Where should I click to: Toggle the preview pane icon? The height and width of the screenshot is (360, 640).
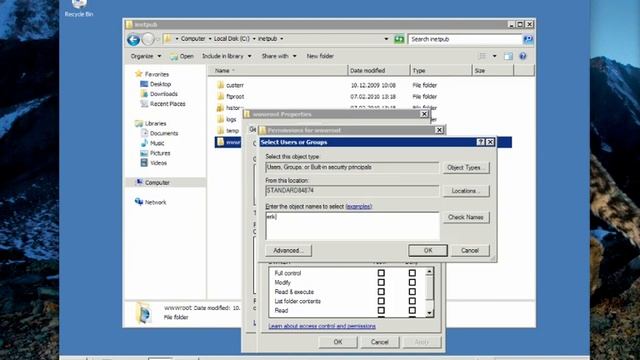508,56
